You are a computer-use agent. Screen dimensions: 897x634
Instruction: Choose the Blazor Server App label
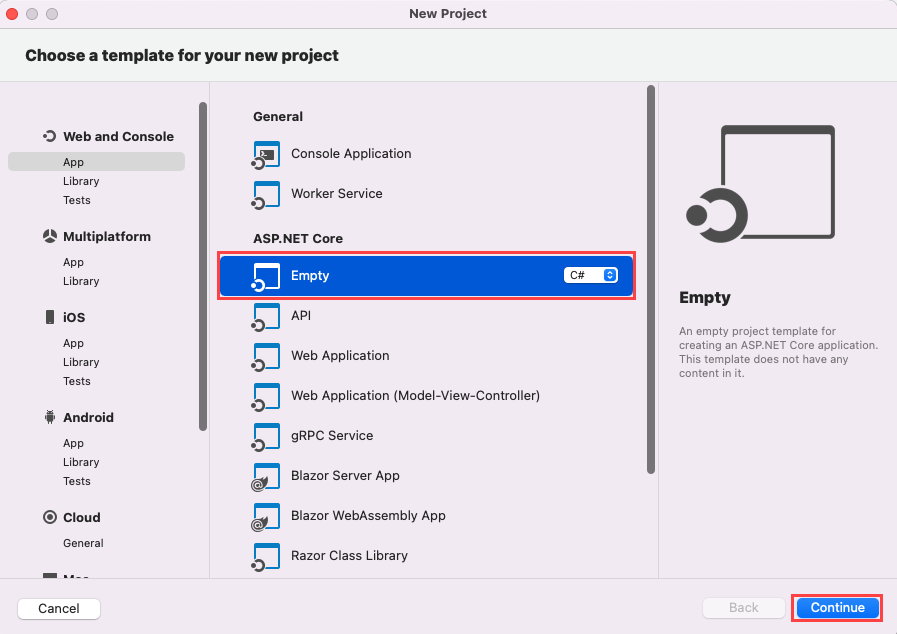346,476
